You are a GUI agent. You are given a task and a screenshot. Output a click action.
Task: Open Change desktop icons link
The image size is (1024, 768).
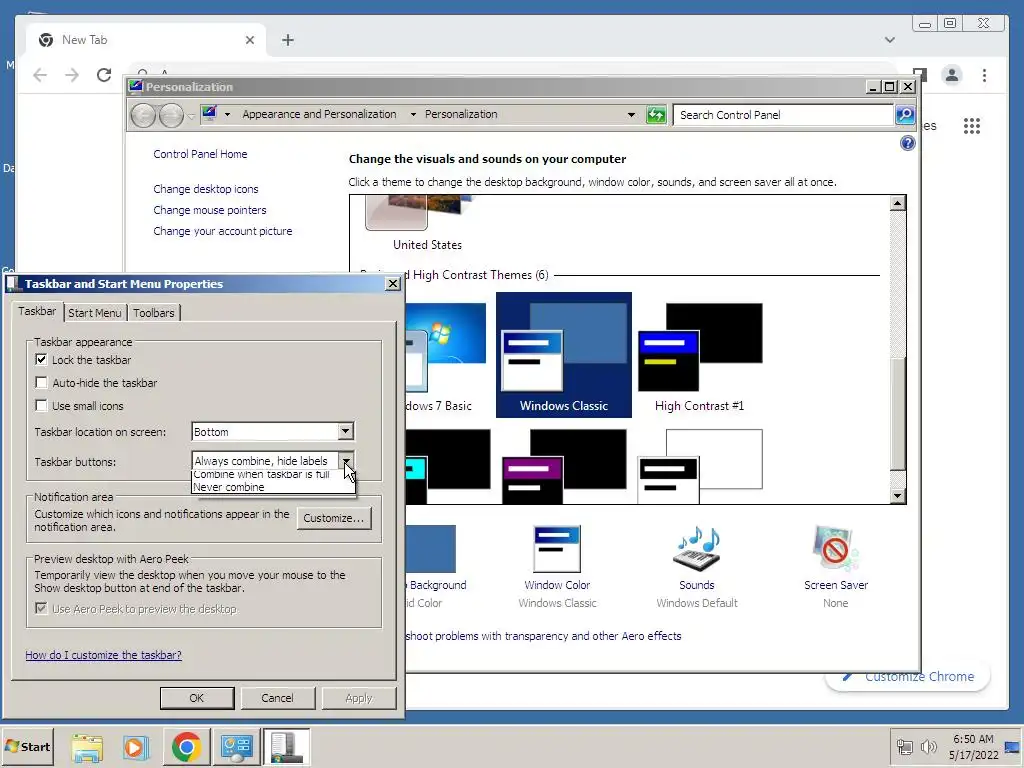[206, 189]
